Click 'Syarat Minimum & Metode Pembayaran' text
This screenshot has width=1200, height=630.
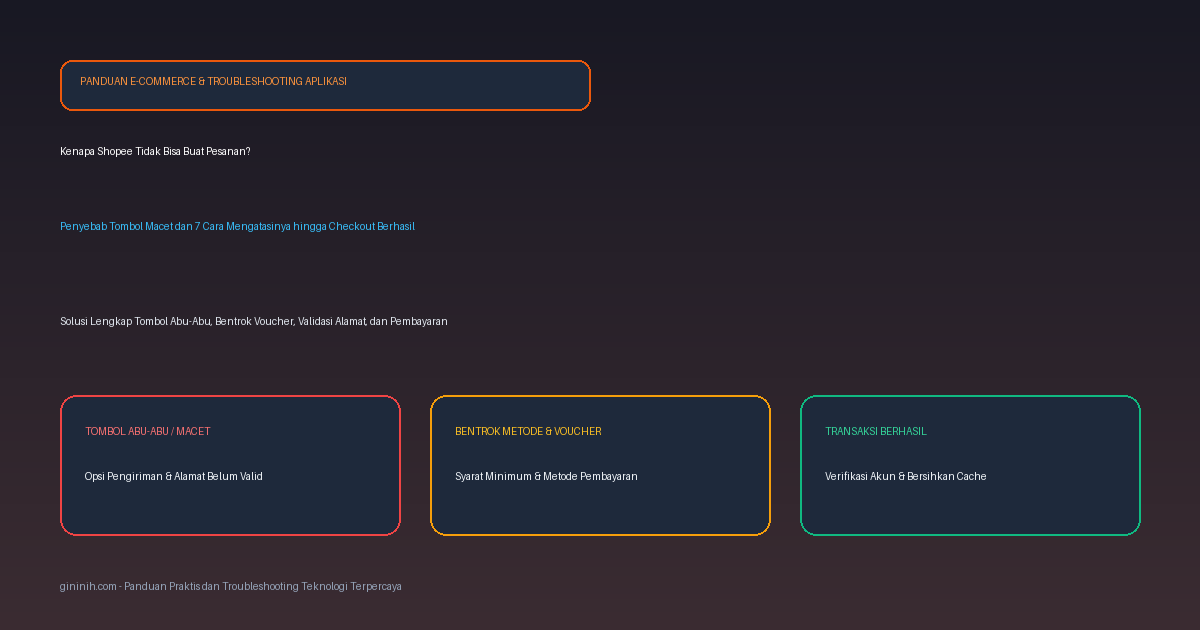[546, 476]
